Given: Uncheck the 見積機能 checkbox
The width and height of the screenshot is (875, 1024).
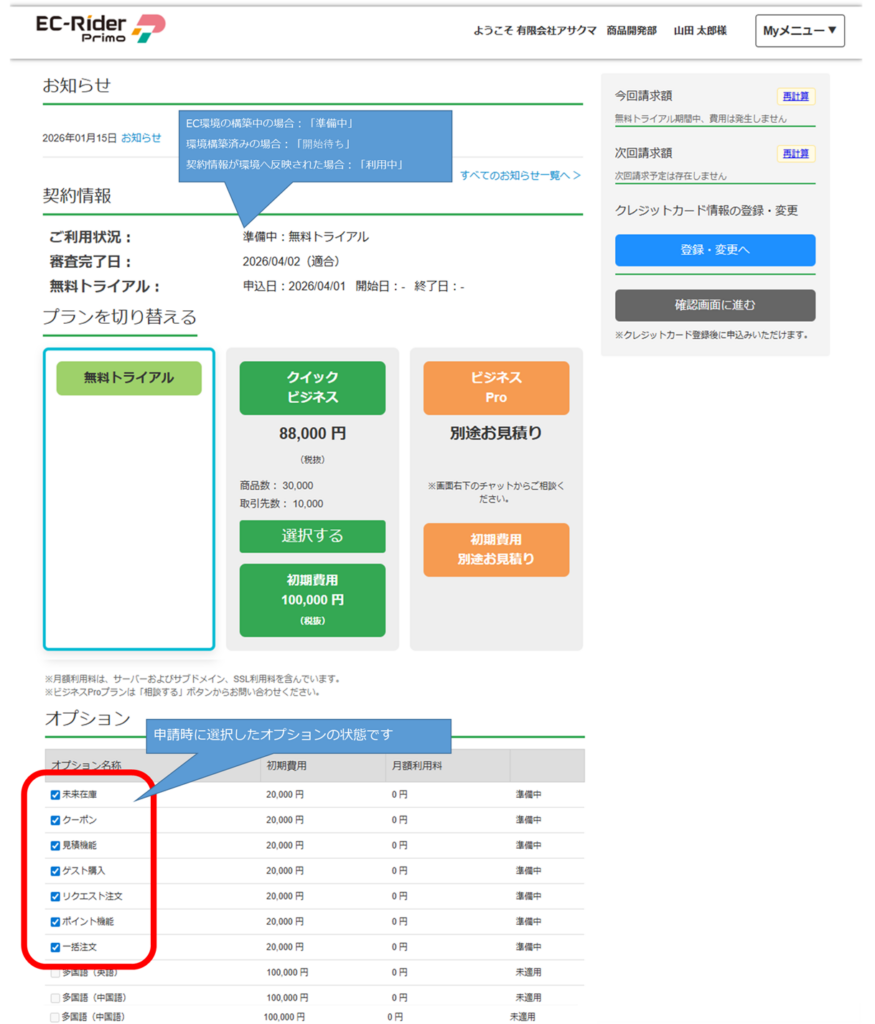Looking at the screenshot, I should click(x=56, y=845).
